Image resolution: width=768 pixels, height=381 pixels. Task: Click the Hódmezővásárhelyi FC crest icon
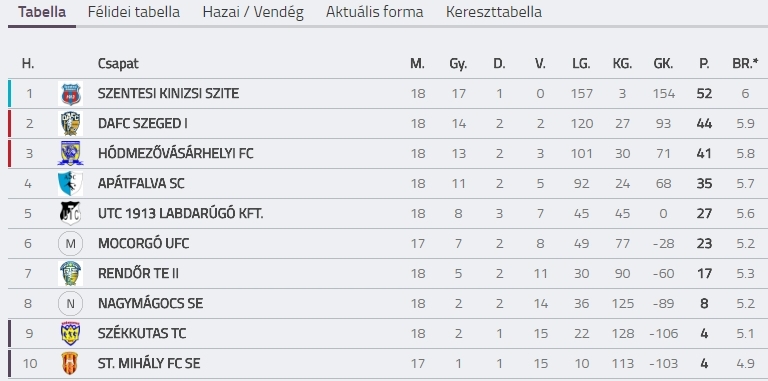70,153
